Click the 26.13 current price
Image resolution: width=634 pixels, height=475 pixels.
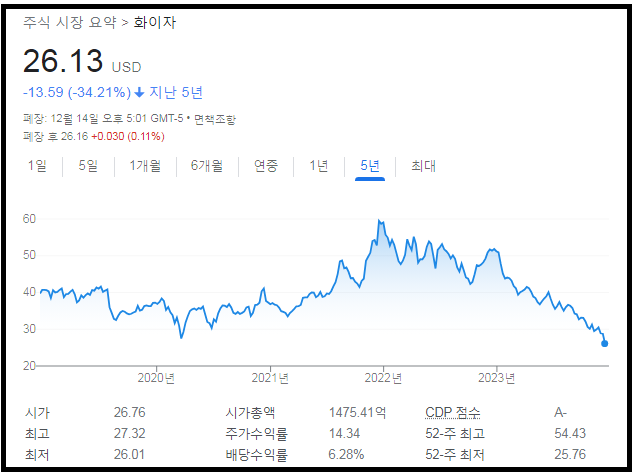(63, 61)
